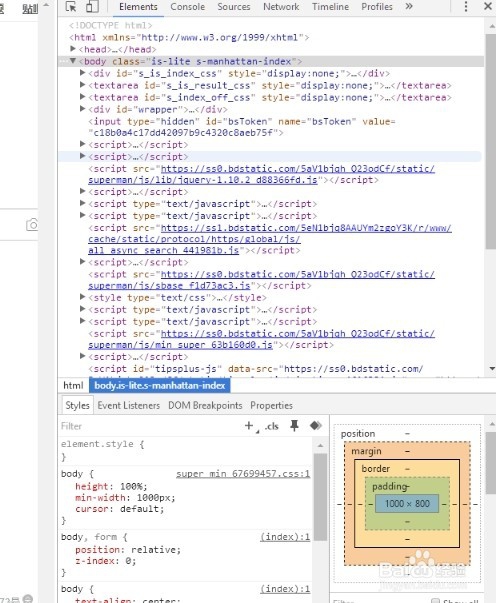Click the element.style rule
Image resolution: width=496 pixels, height=603 pixels.
(102, 444)
